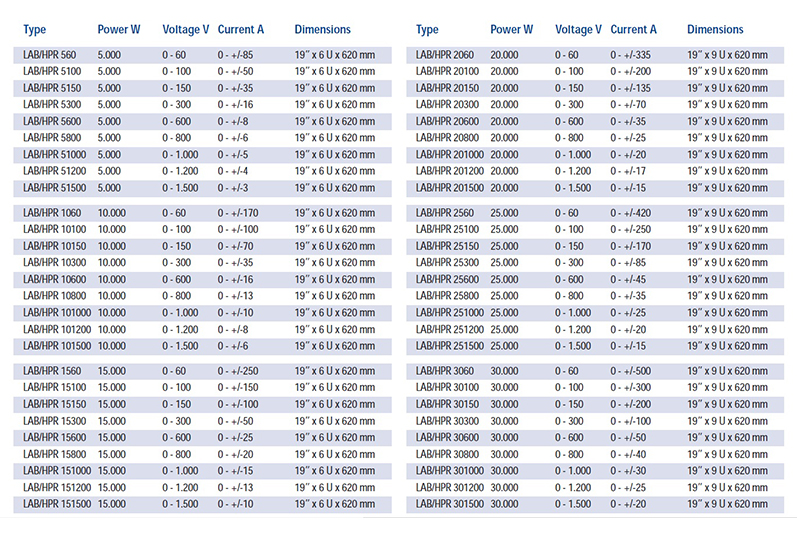Viewport: 797px width, 546px height.
Task: Select the 0 - +/-4 current value
Action: pyautogui.click(x=233, y=171)
